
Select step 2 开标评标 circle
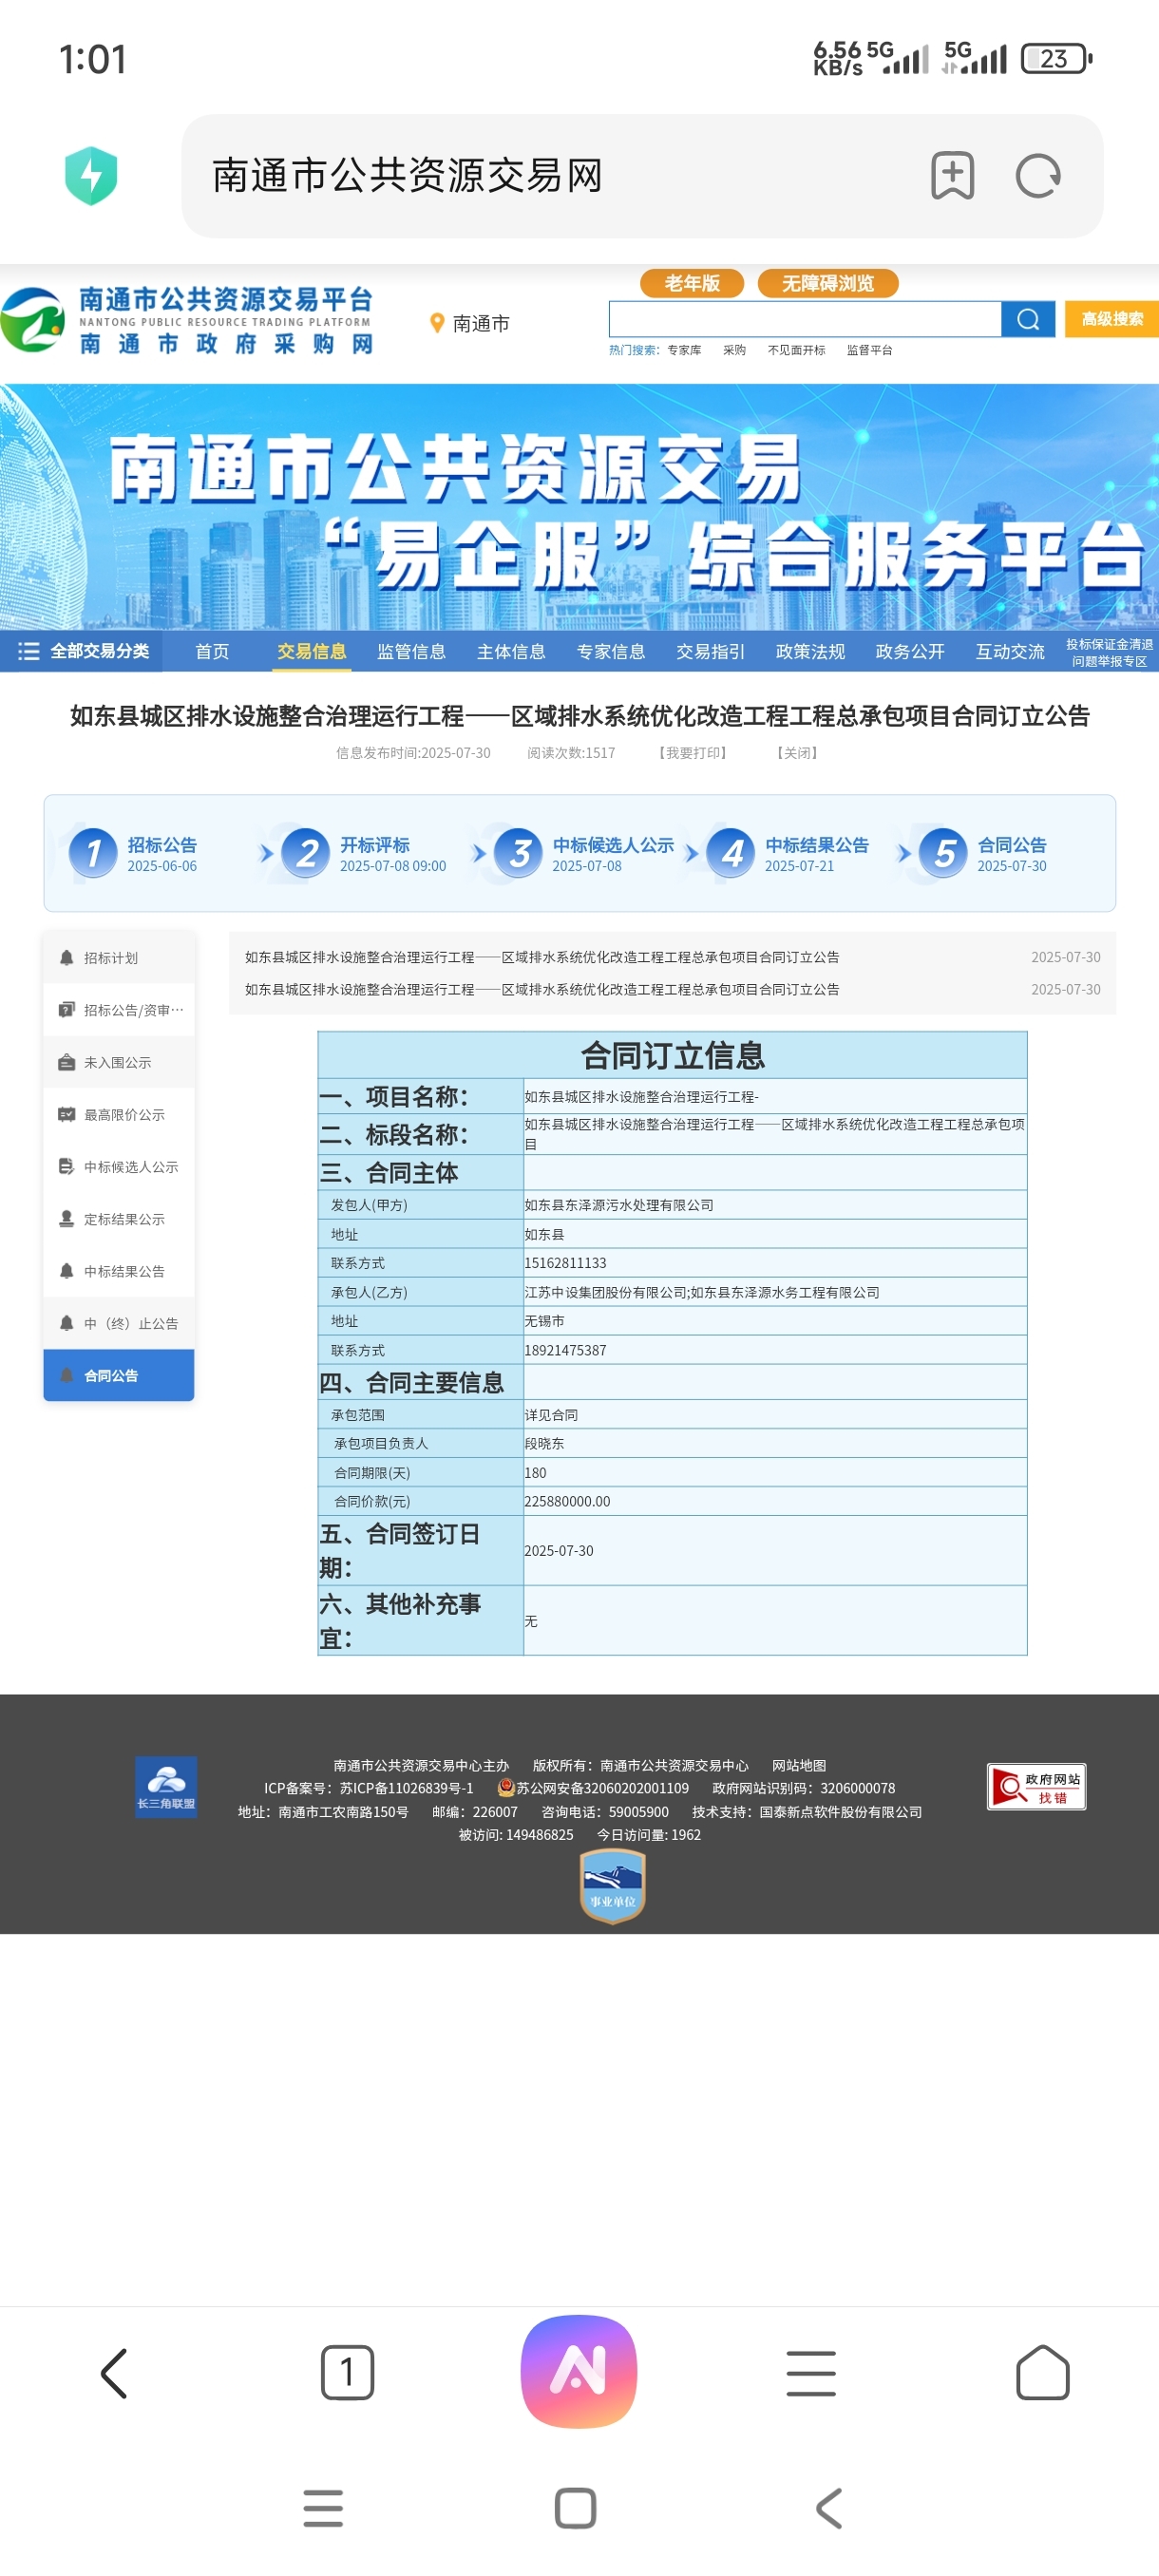(x=306, y=853)
